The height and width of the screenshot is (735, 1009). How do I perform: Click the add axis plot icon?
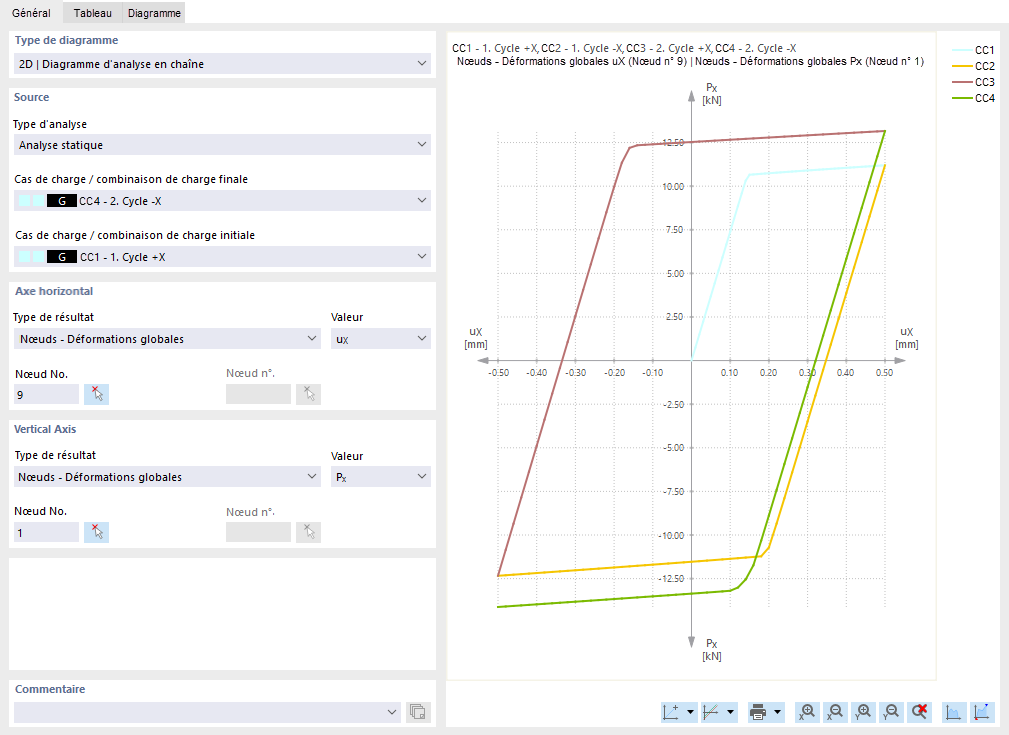[x=671, y=712]
